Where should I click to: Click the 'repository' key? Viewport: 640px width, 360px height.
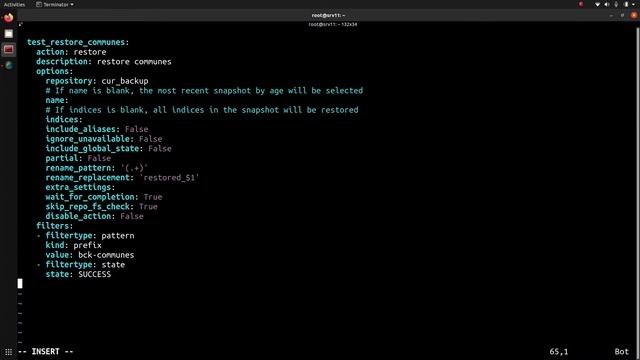(x=69, y=81)
